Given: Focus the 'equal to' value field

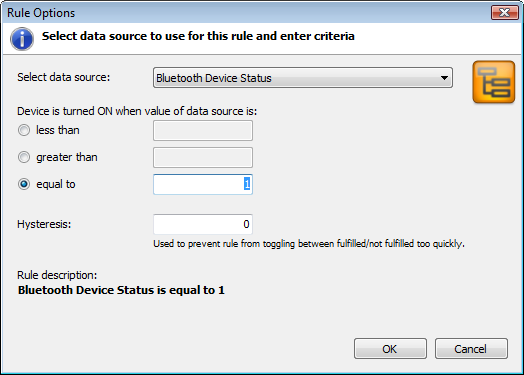Looking at the screenshot, I should (203, 184).
